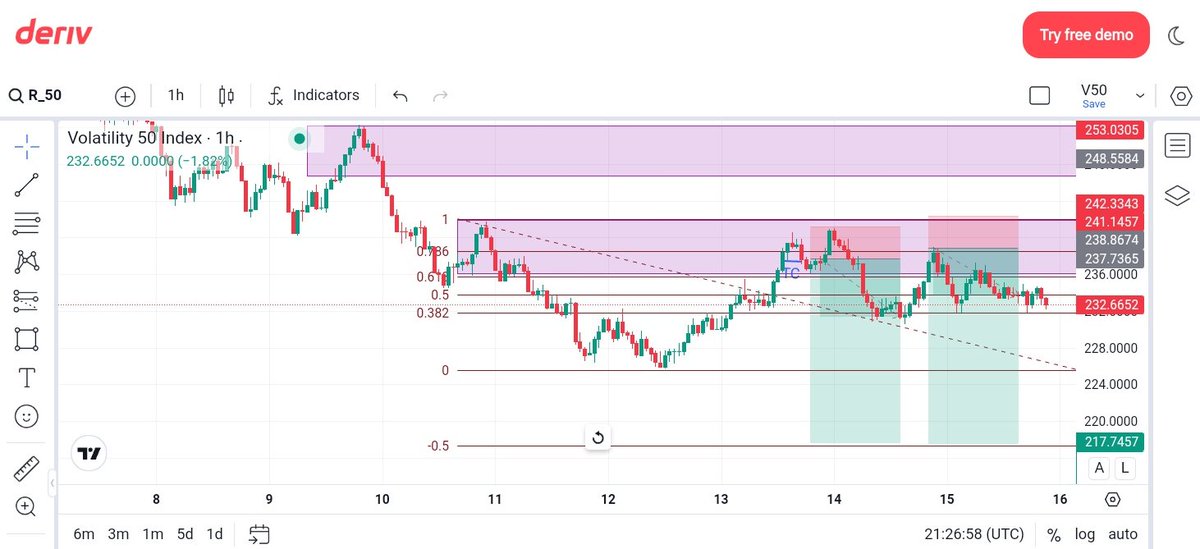Select the crosshair cursor tool
The height and width of the screenshot is (549, 1200).
click(27, 147)
